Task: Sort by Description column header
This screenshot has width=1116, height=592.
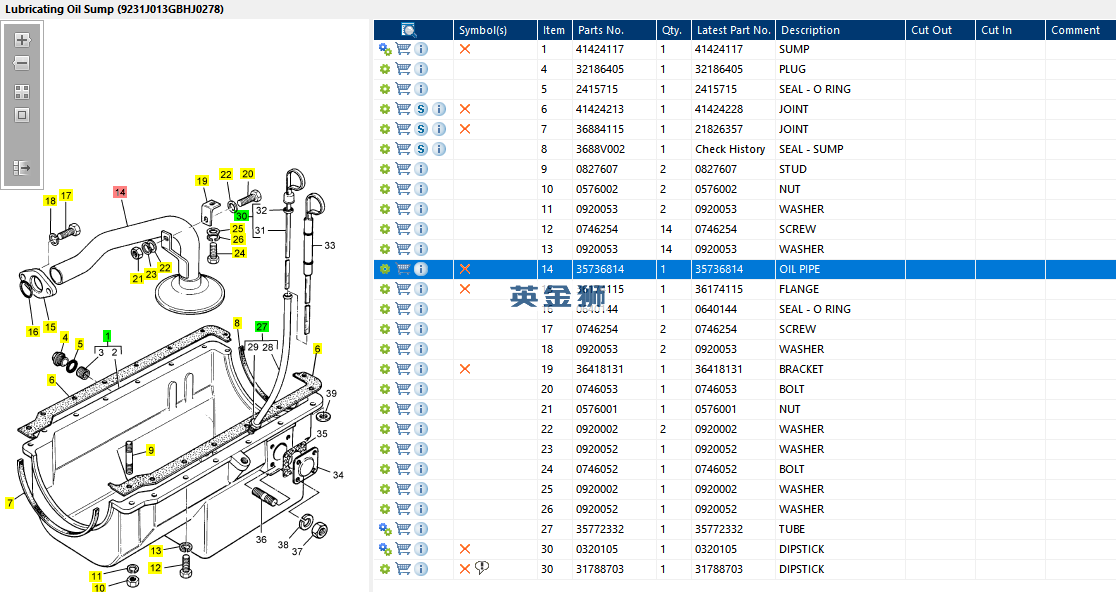Action: (x=841, y=30)
